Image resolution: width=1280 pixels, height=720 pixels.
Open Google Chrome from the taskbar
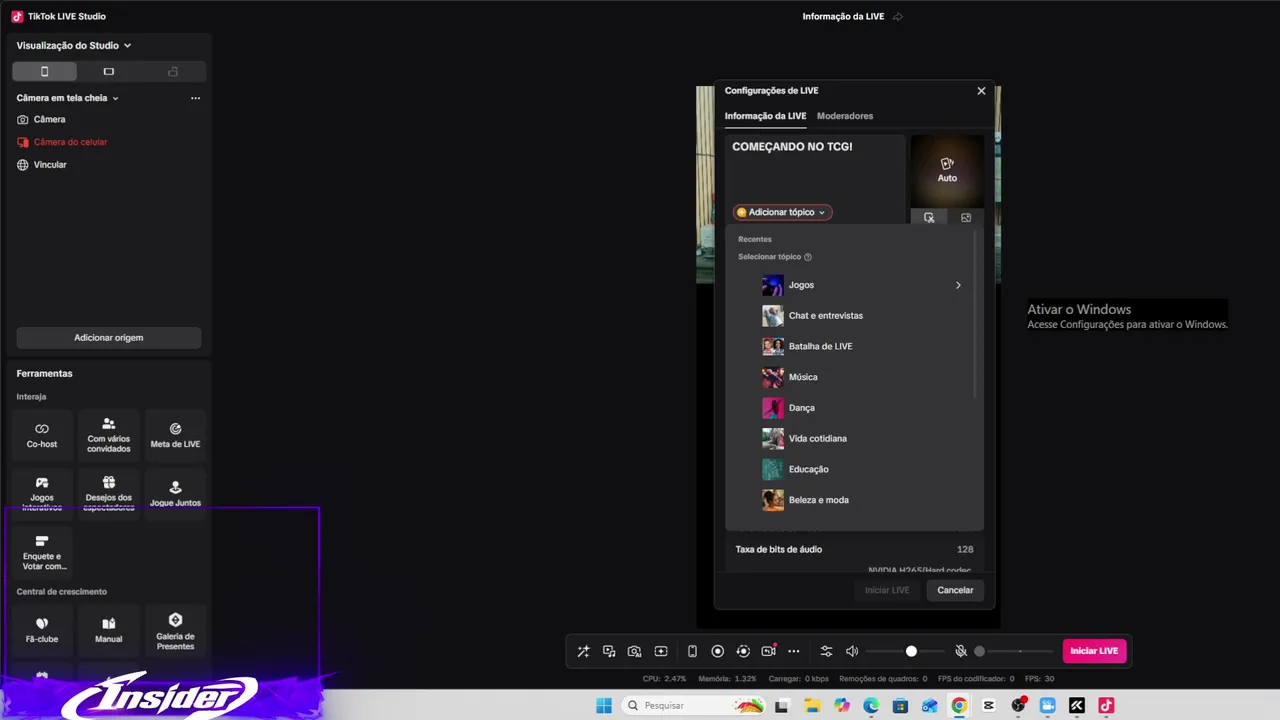pos(959,706)
